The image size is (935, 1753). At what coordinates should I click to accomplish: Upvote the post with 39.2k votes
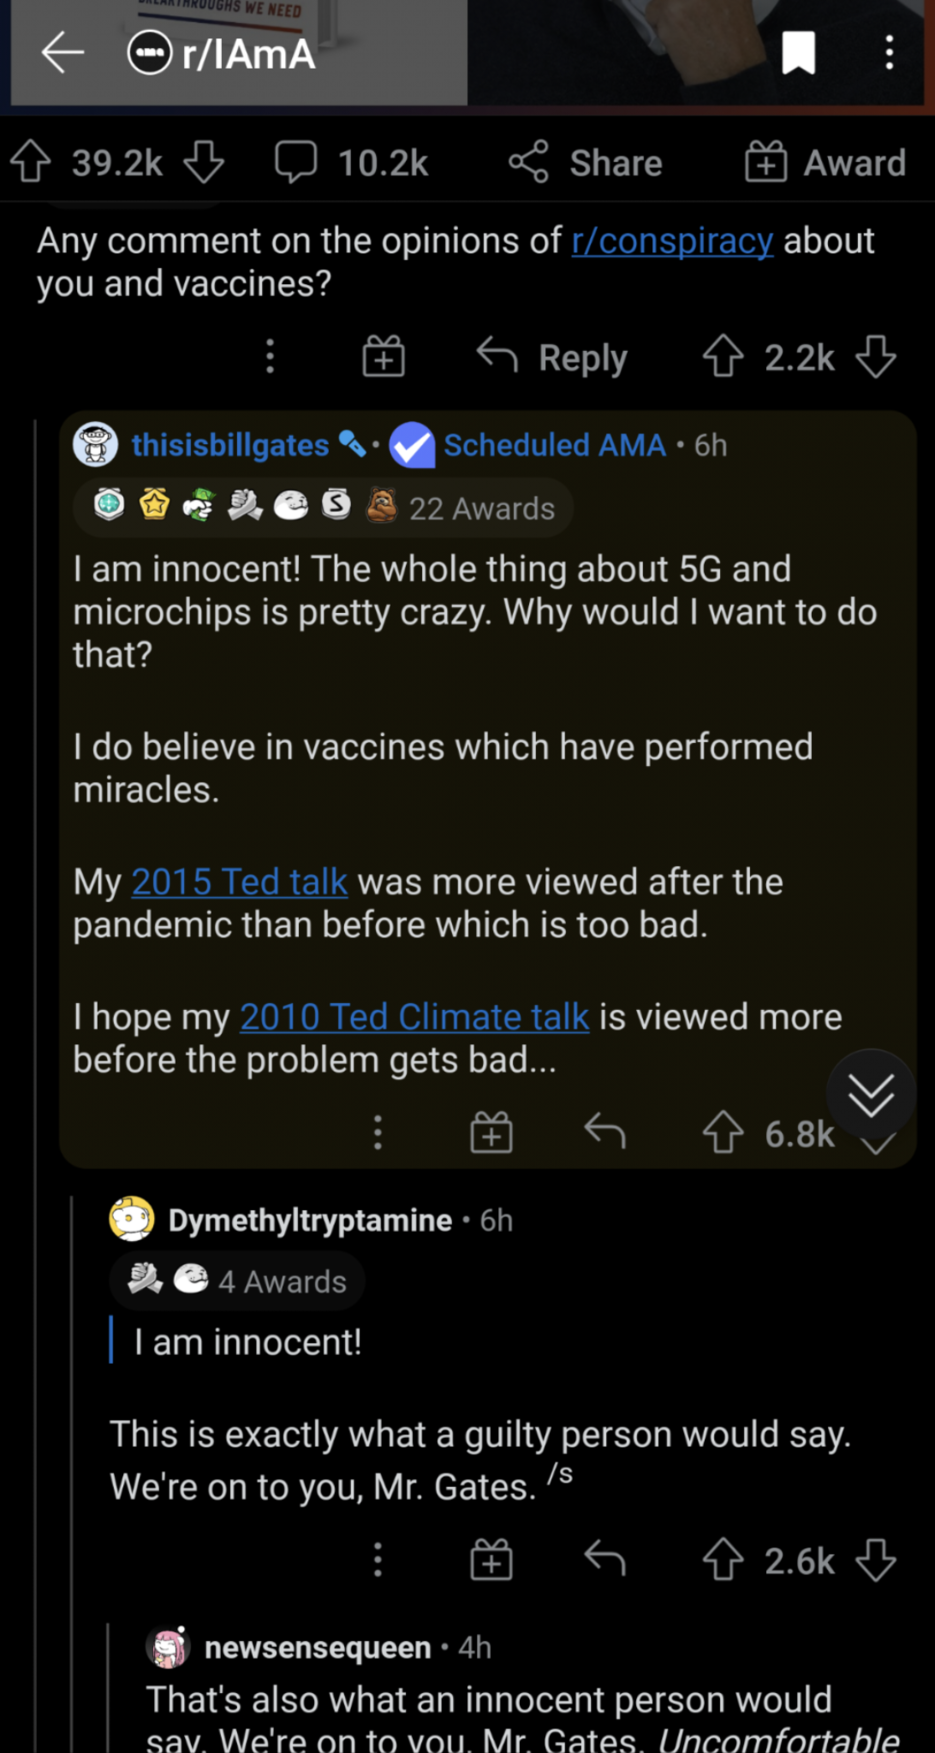point(31,162)
